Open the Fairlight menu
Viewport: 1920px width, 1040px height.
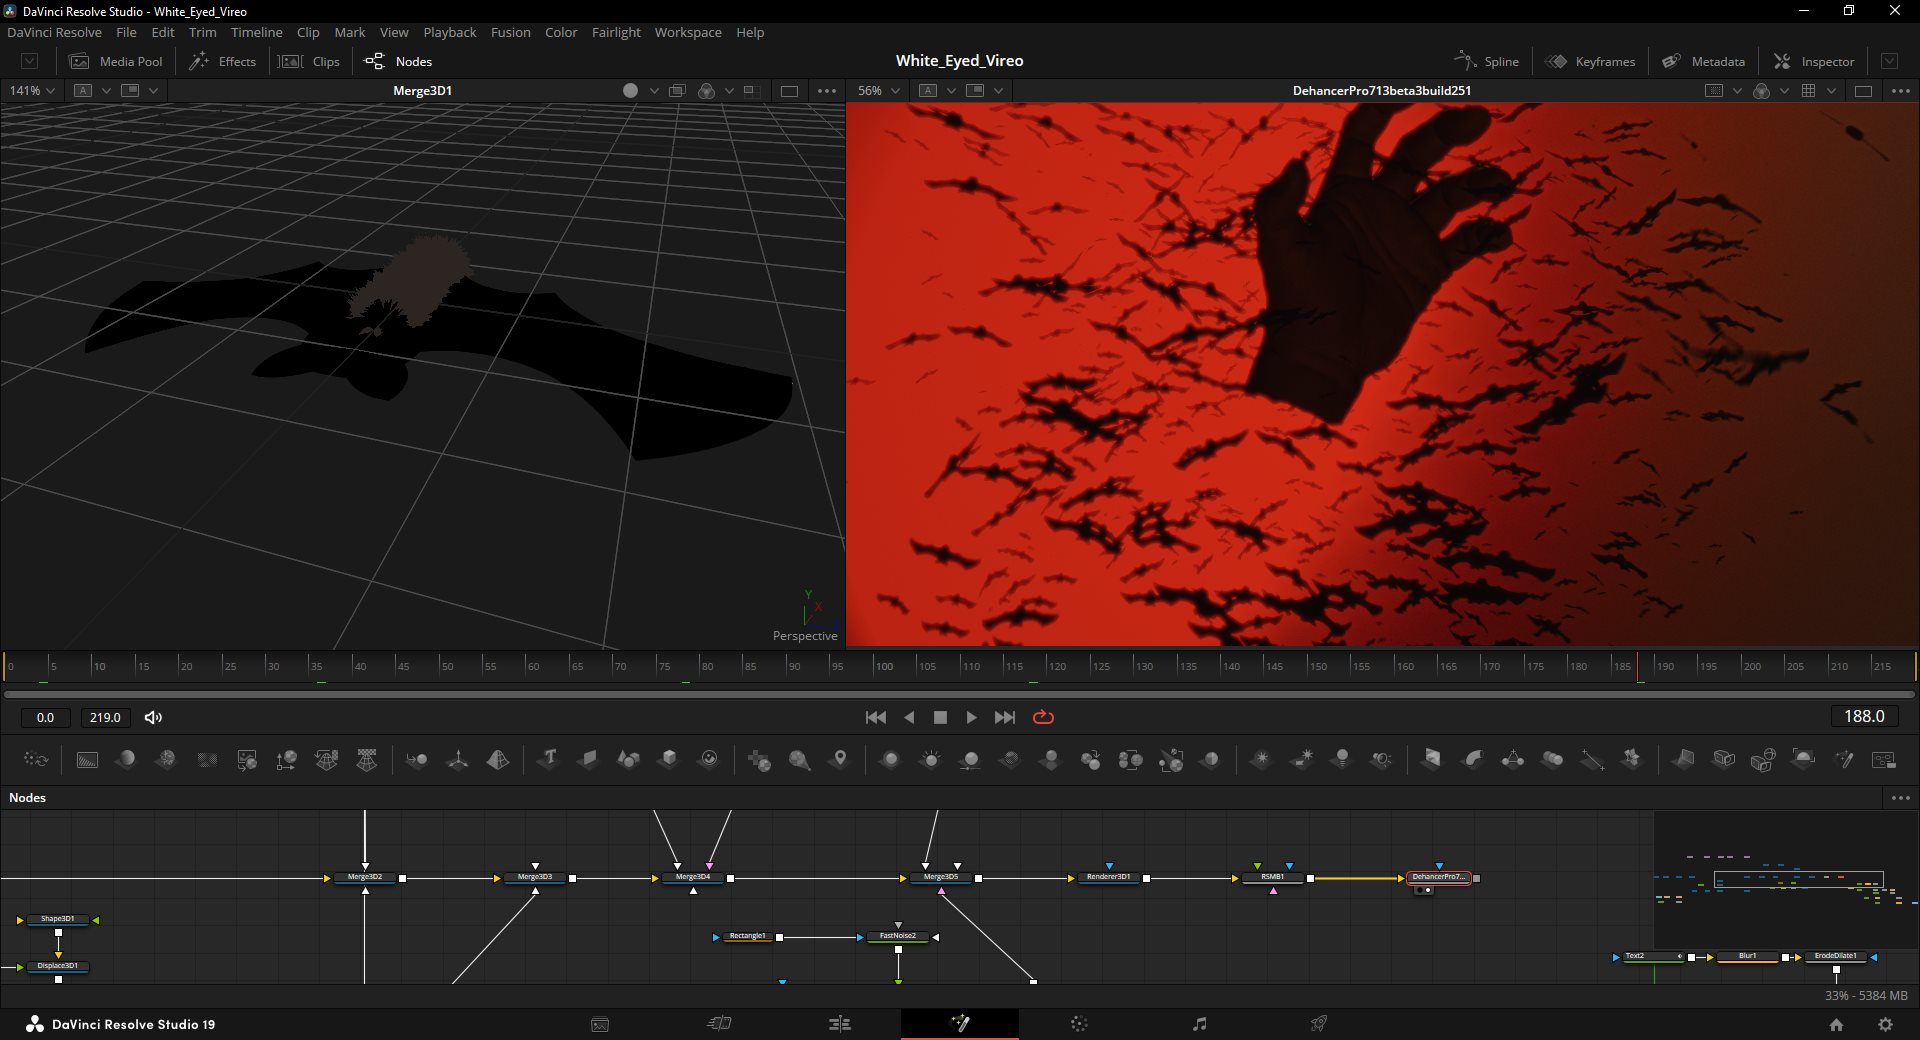616,32
